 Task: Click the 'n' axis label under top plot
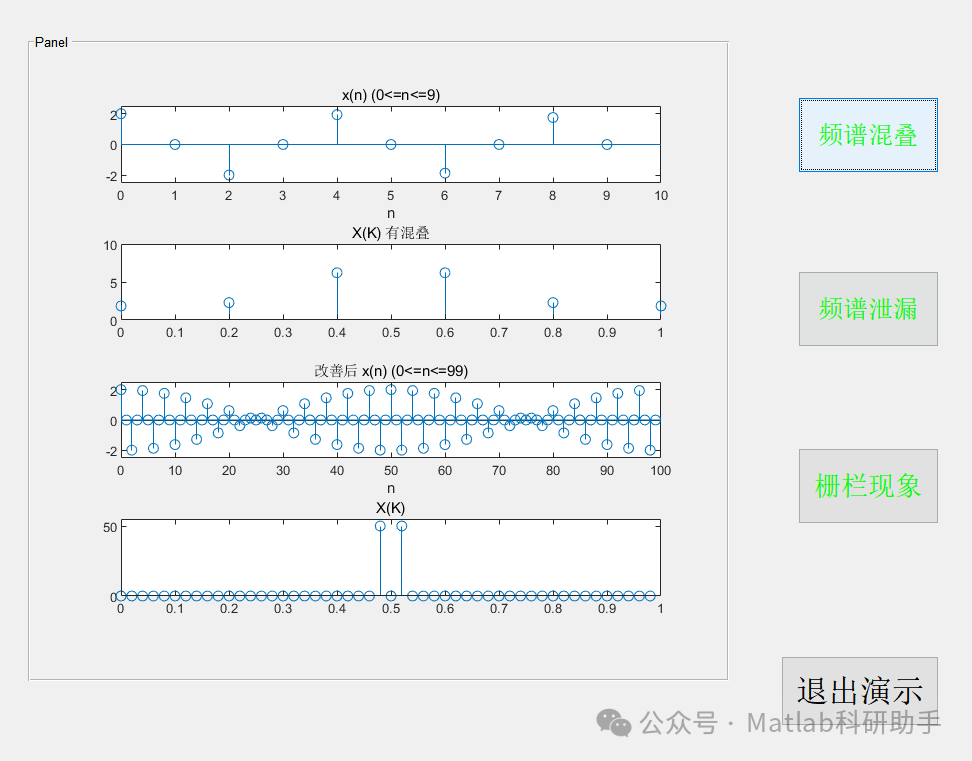point(391,214)
